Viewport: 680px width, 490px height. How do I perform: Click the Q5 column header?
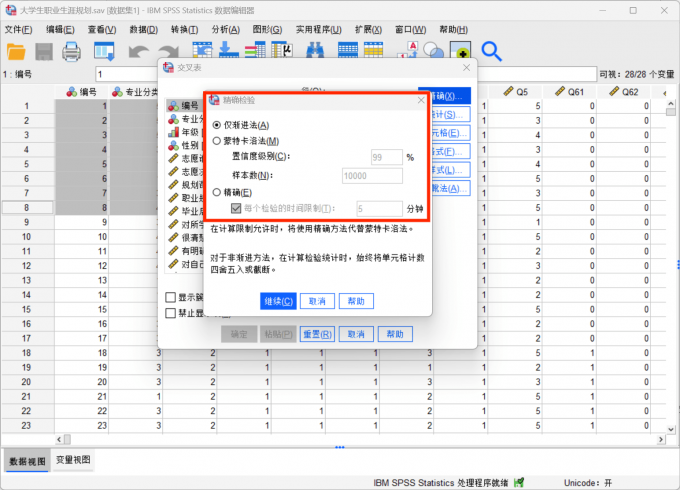(x=520, y=91)
